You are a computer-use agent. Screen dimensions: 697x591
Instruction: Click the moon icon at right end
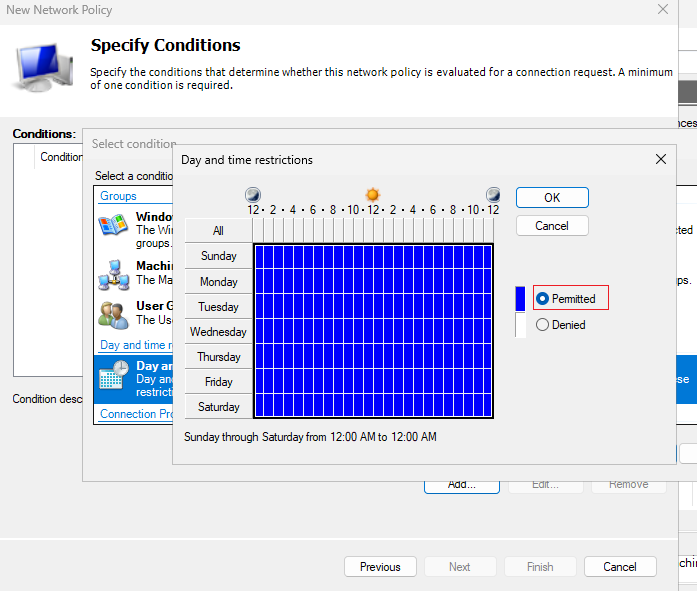493,195
